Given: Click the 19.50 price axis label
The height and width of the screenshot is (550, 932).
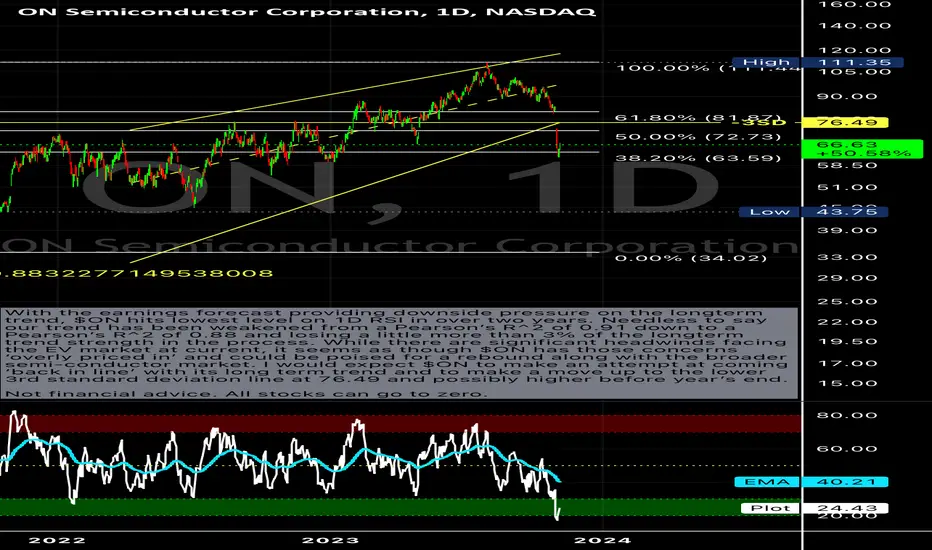Looking at the screenshot, I should tap(848, 342).
